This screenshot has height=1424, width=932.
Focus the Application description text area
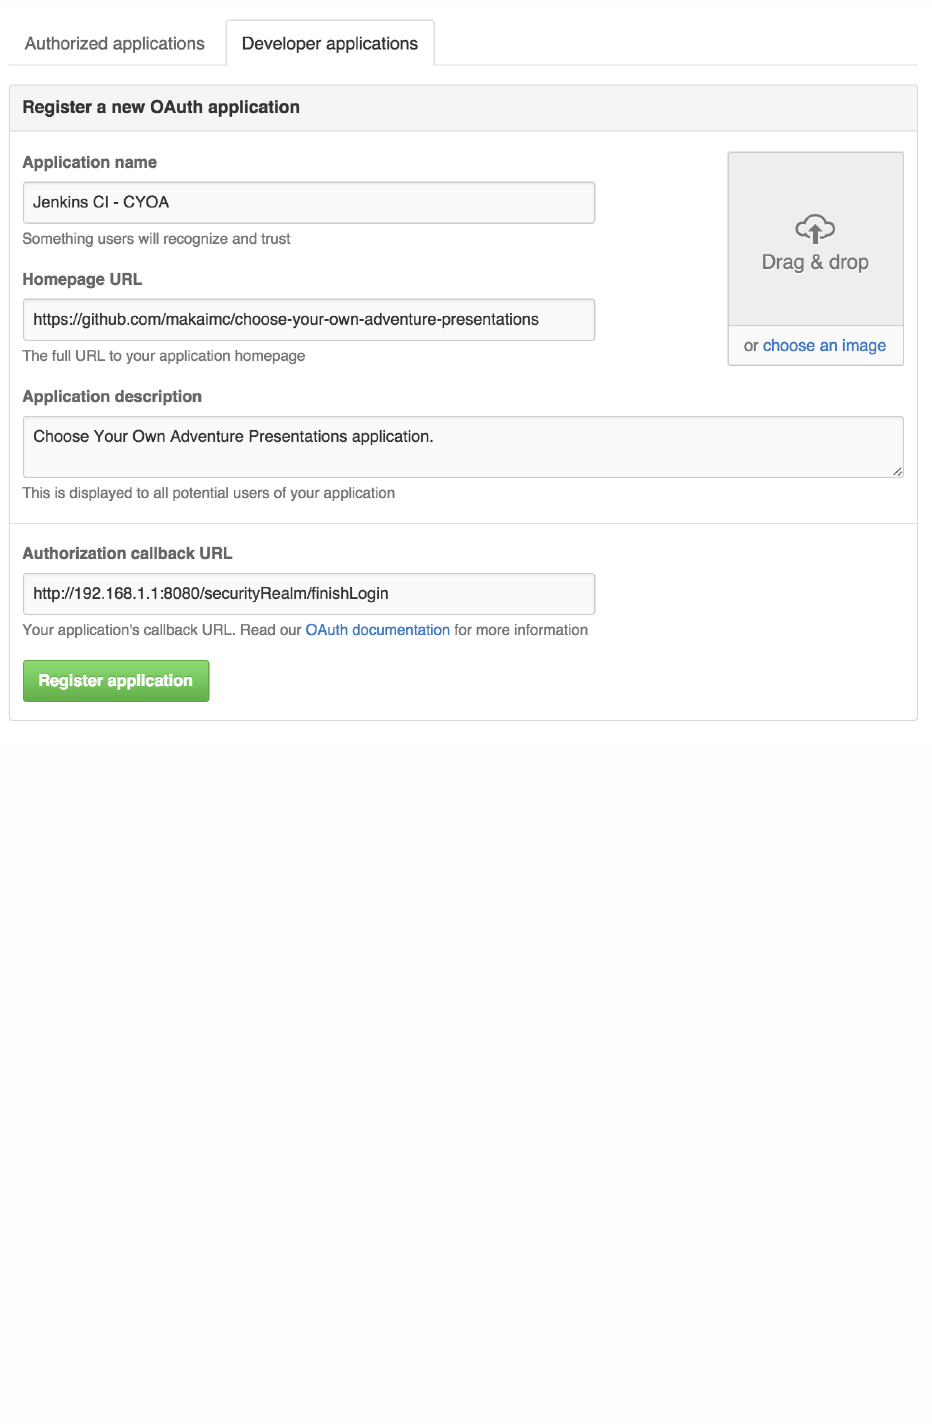tap(462, 447)
